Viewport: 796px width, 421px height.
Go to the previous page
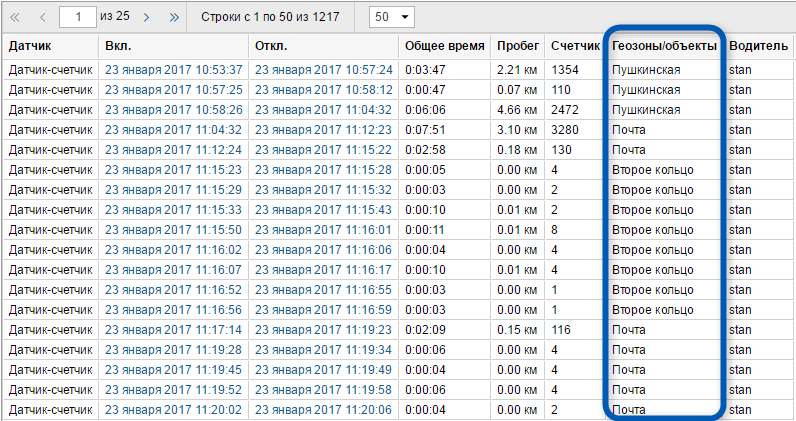pos(43,17)
